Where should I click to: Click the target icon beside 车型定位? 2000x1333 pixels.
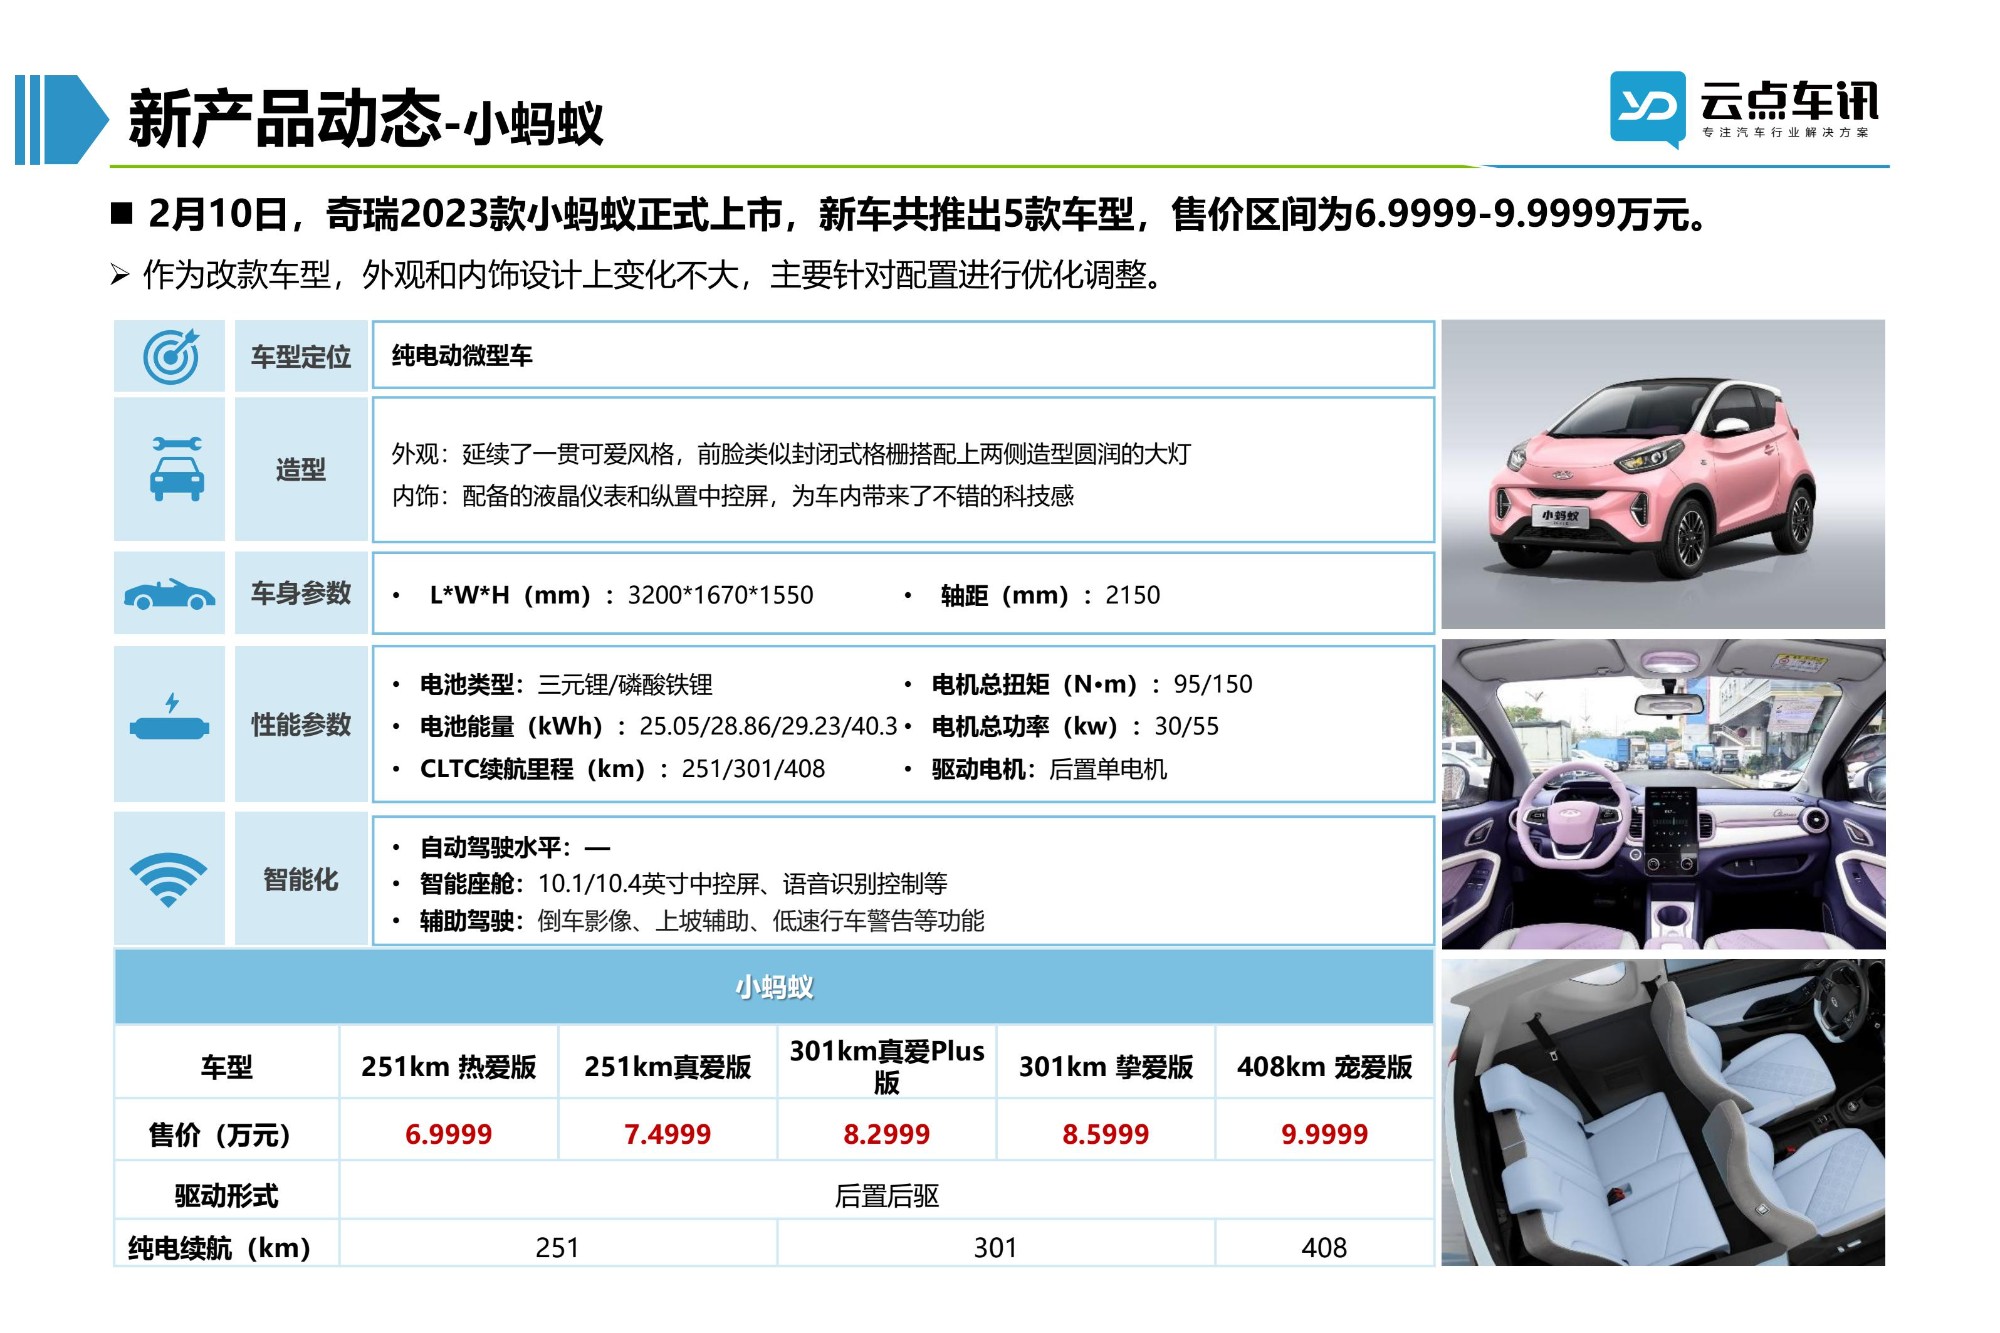pyautogui.click(x=170, y=356)
